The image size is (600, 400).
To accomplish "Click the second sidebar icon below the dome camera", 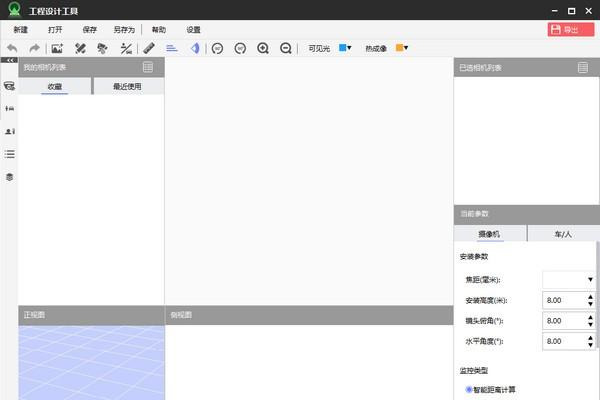I will (x=10, y=109).
